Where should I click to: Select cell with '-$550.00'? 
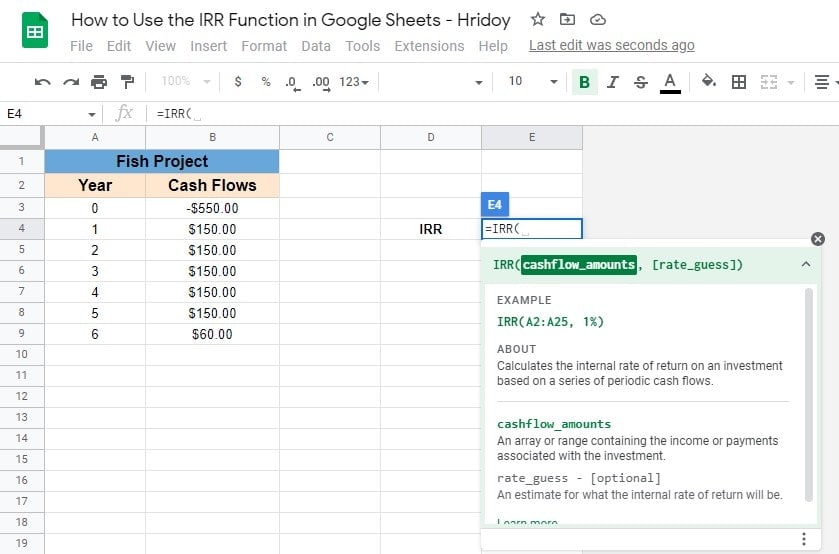tap(212, 208)
